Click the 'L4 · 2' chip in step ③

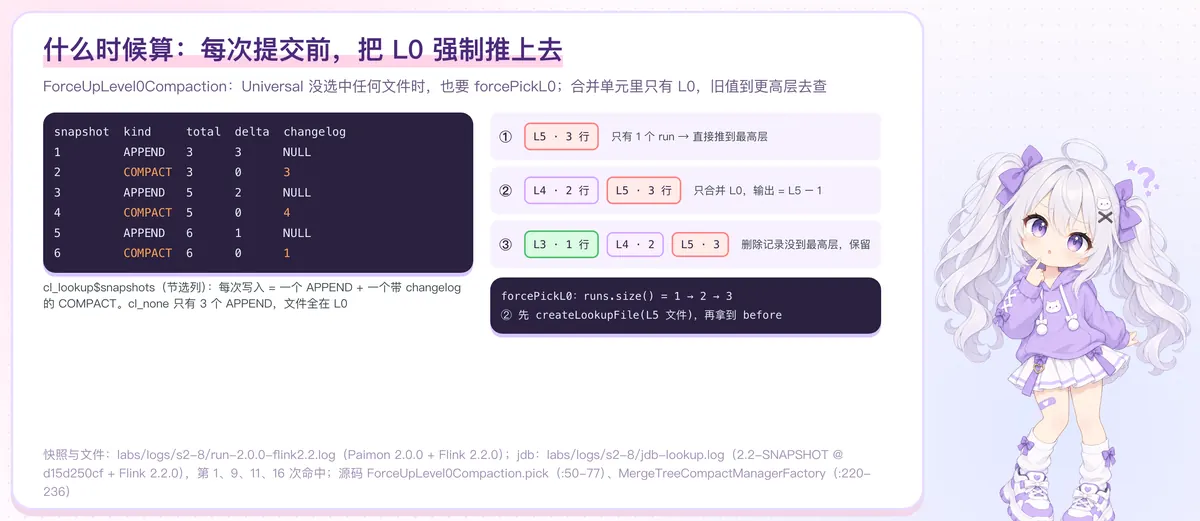(635, 244)
